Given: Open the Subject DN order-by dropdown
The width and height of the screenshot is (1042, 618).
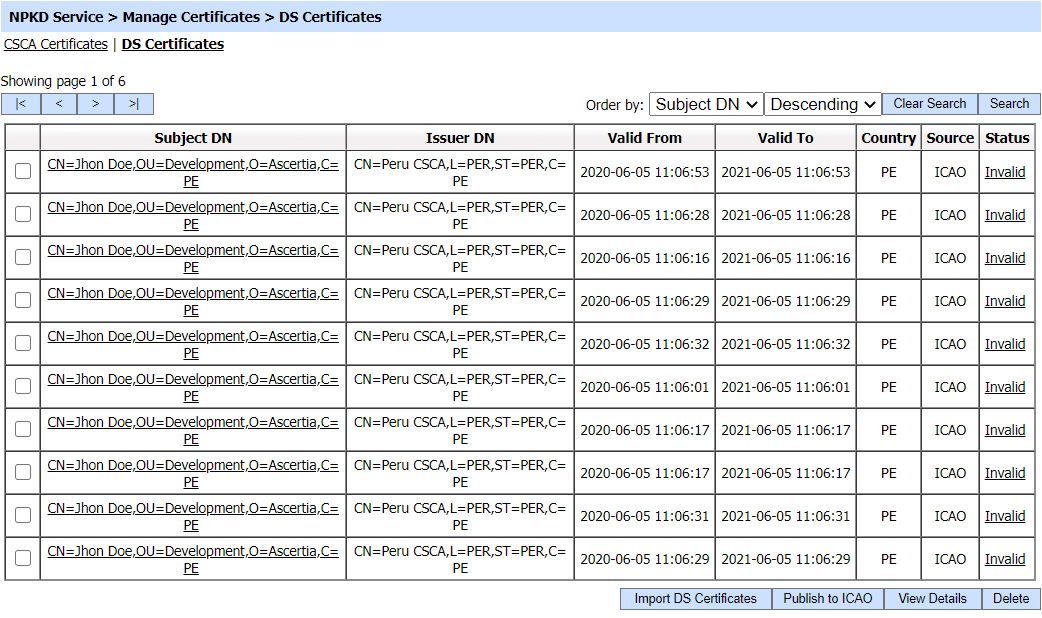Looking at the screenshot, I should coord(706,104).
